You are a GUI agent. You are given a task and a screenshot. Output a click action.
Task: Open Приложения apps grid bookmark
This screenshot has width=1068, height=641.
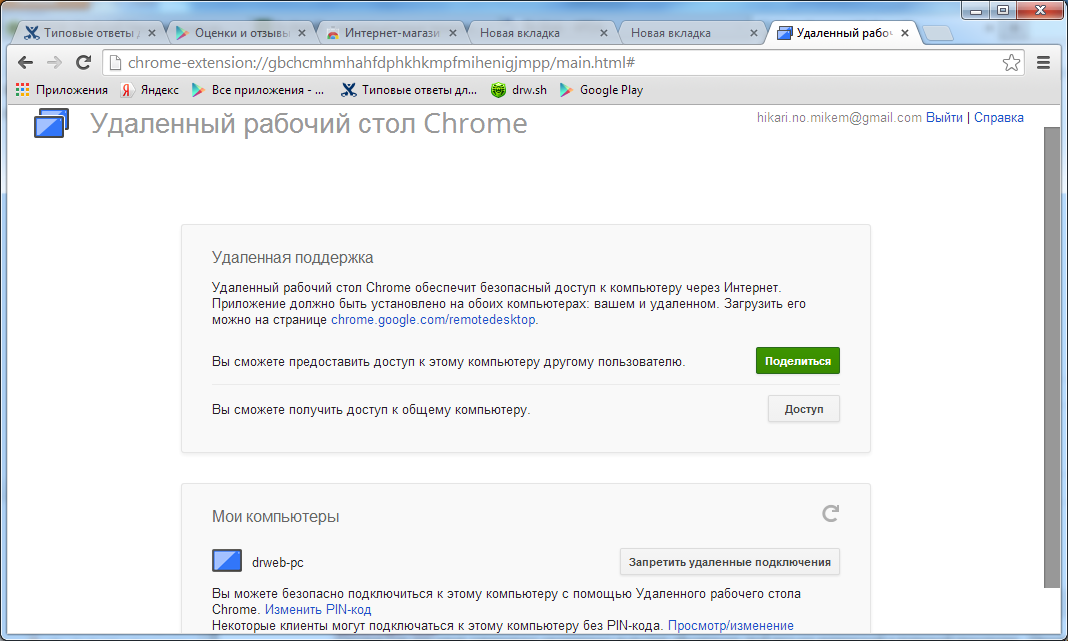pos(62,90)
